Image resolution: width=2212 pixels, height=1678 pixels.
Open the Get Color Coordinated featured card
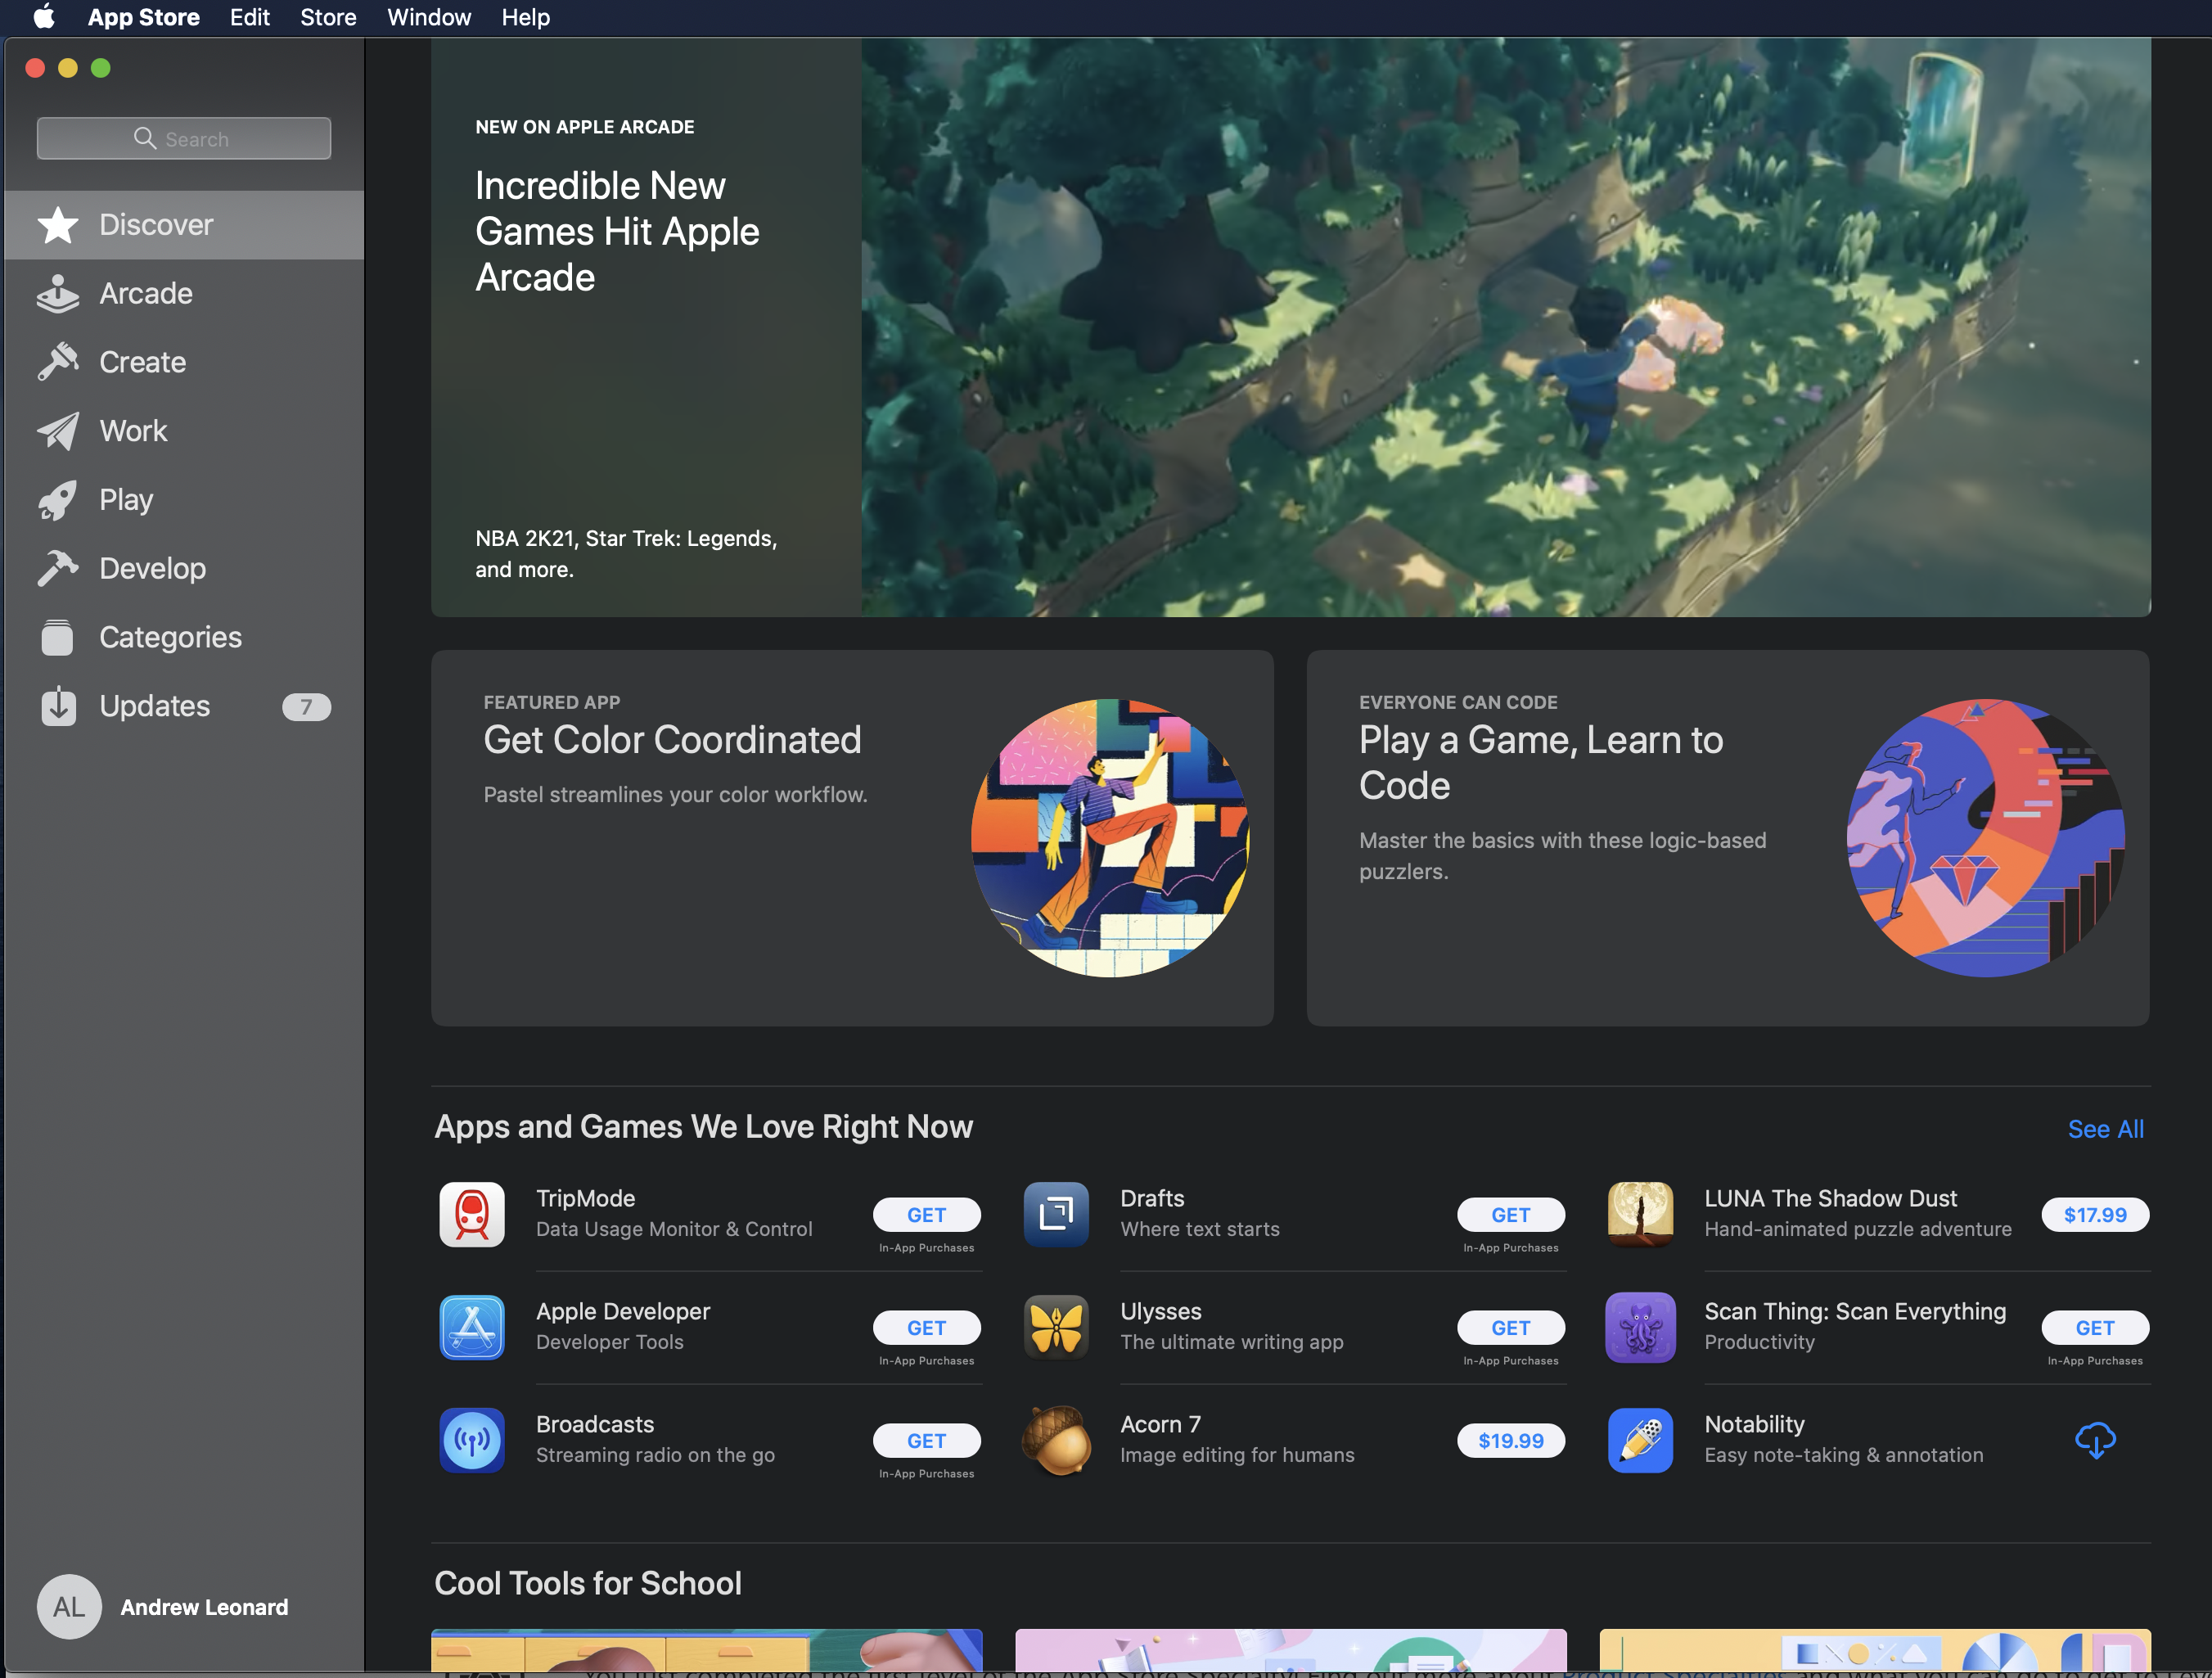point(852,838)
